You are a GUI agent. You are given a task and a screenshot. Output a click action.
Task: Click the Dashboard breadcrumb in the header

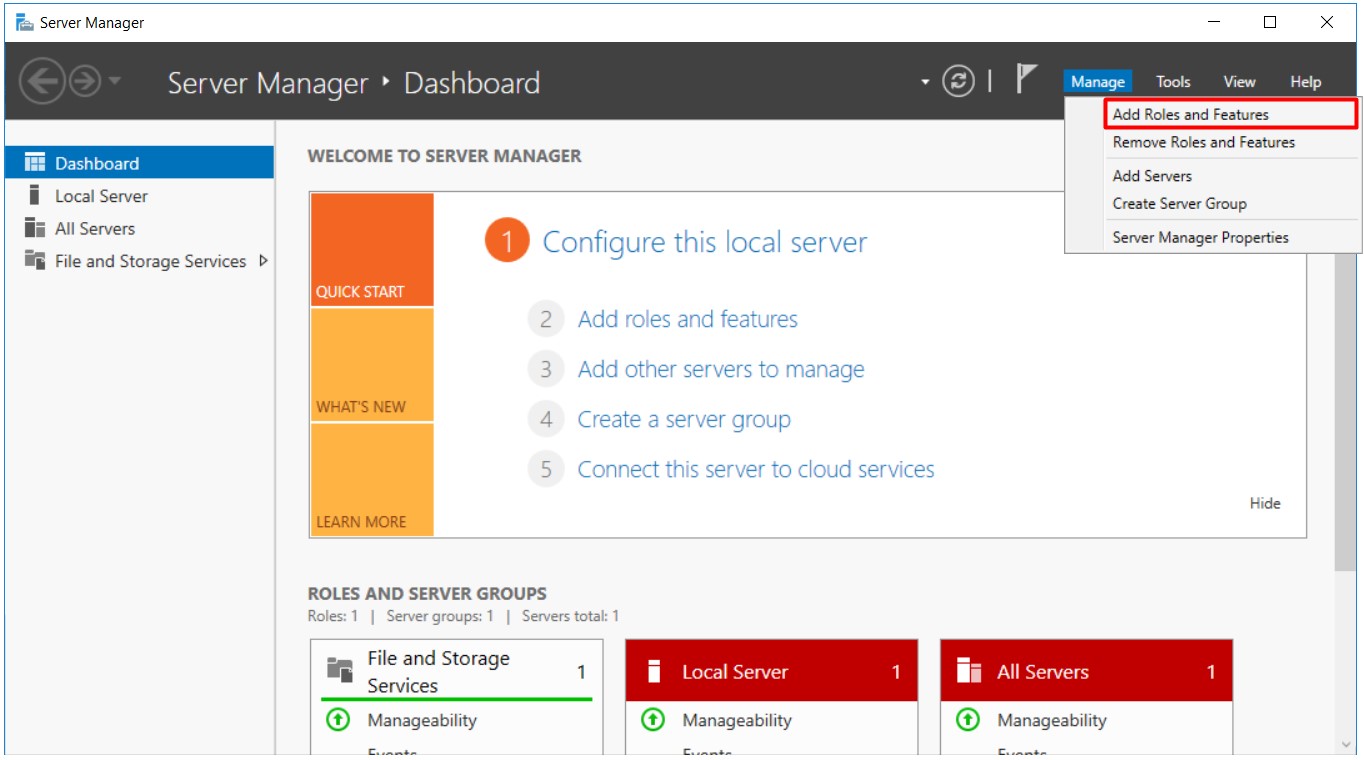tap(472, 83)
